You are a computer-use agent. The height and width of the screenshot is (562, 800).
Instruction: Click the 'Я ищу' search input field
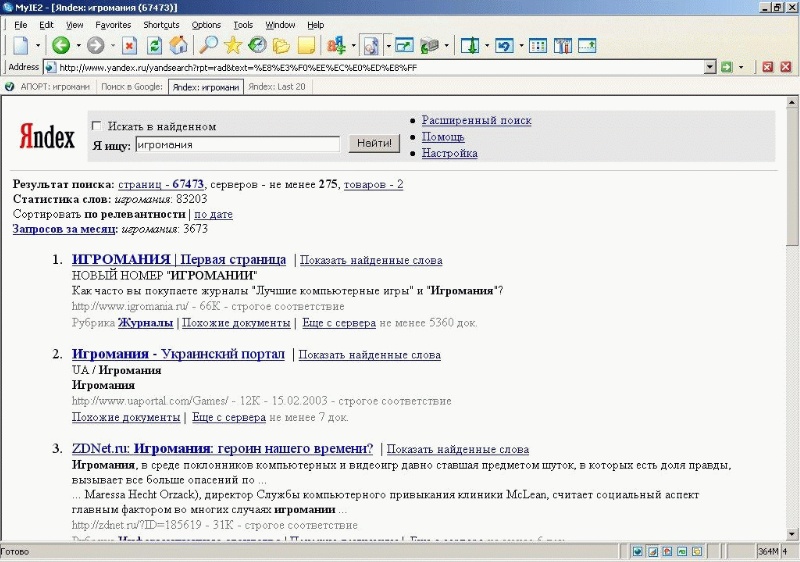click(x=237, y=144)
